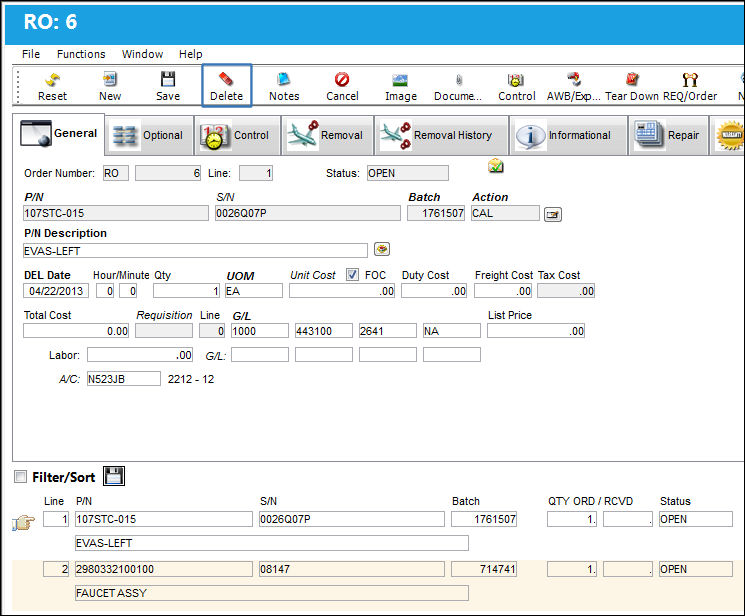The height and width of the screenshot is (616, 745).
Task: Click the P/N Description field EVAS-LEFT
Action: click(195, 250)
